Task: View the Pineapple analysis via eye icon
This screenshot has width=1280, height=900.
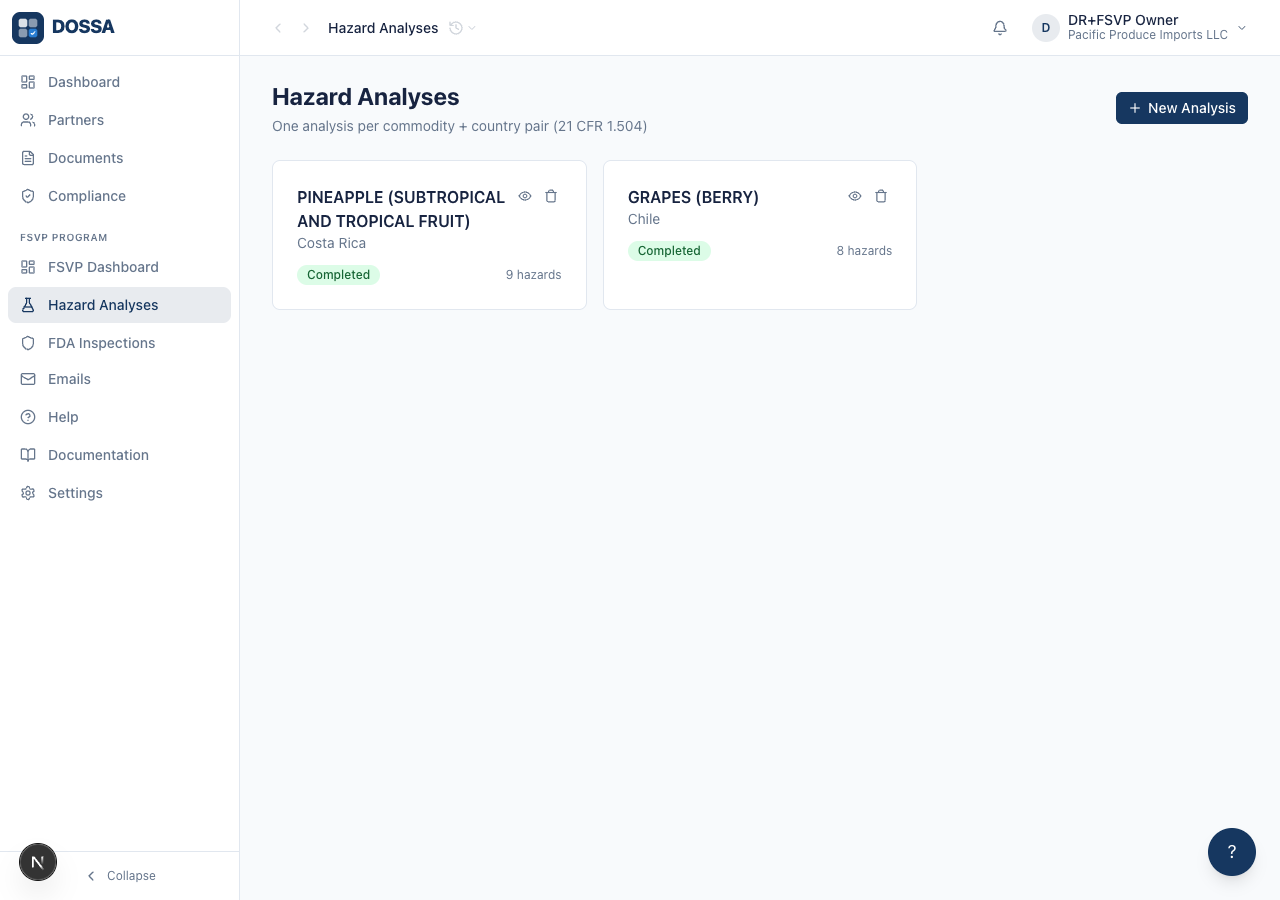Action: coord(525,196)
